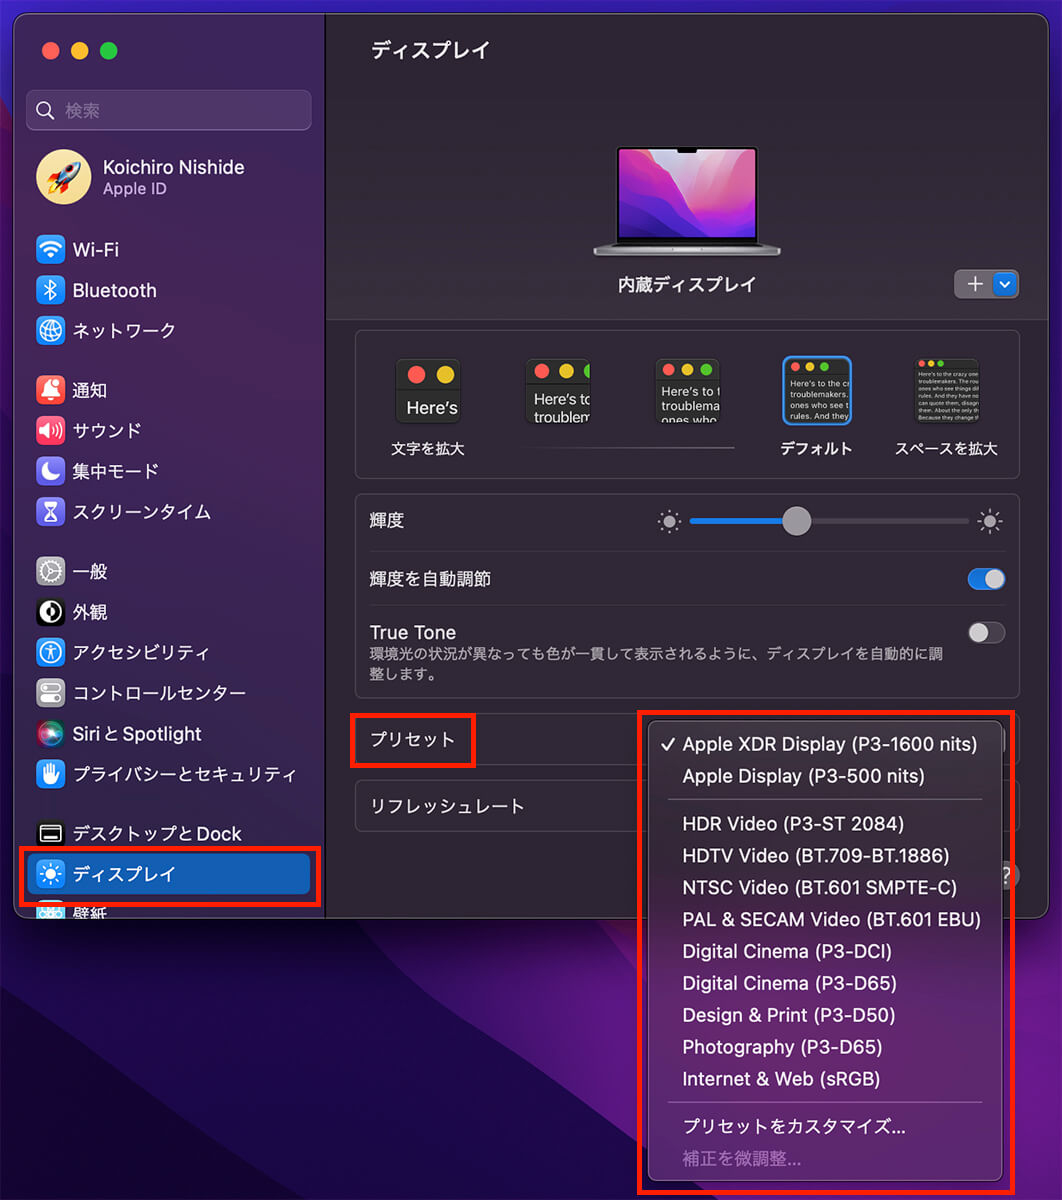Open プライバシーとセキュリティ hand icon

click(x=50, y=774)
